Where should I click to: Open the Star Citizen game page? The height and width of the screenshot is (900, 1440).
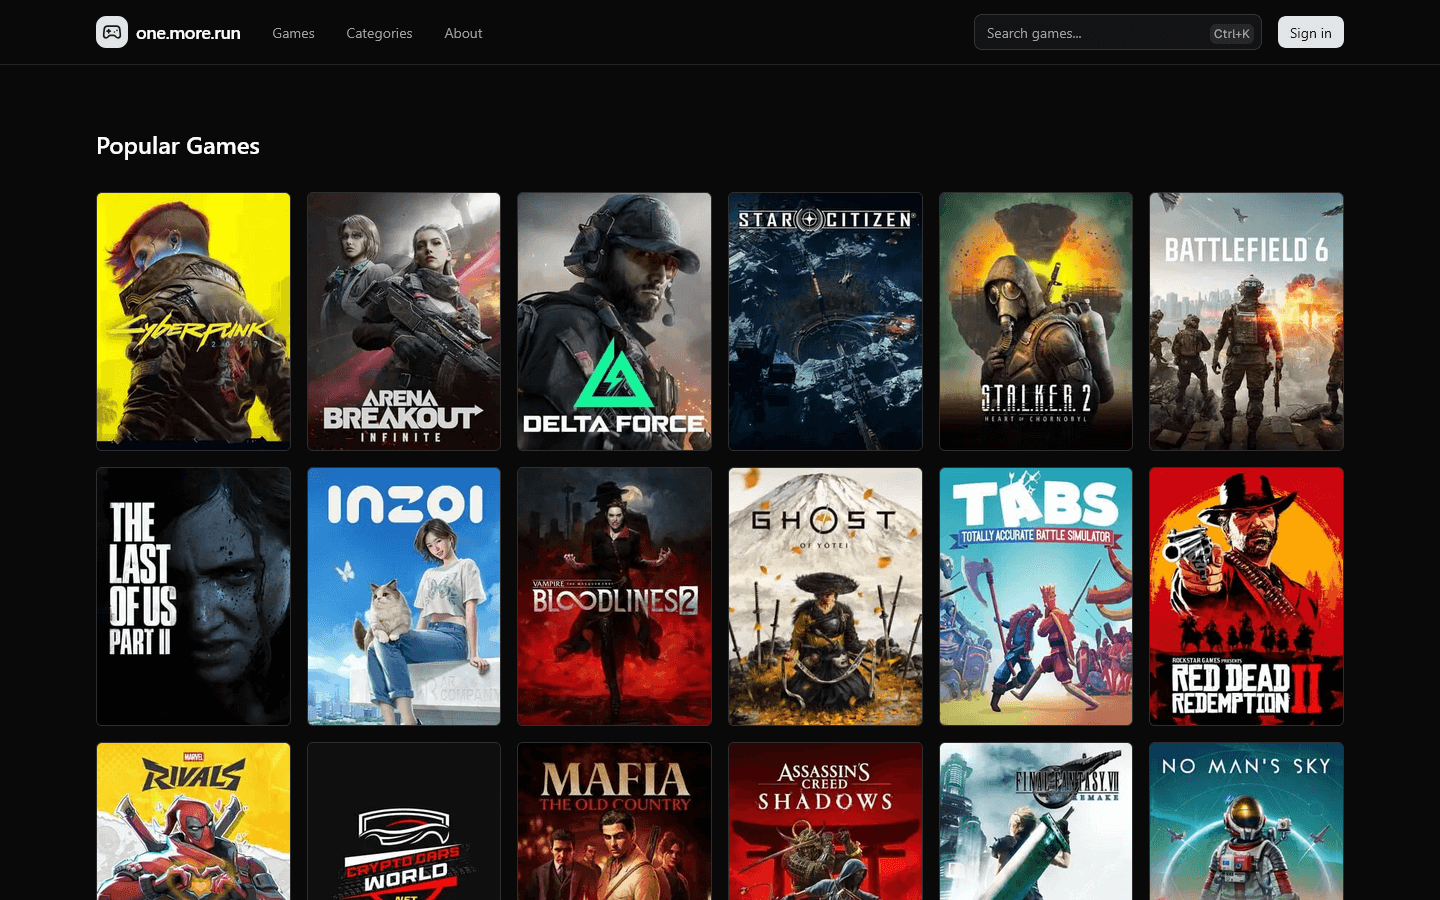coord(825,321)
